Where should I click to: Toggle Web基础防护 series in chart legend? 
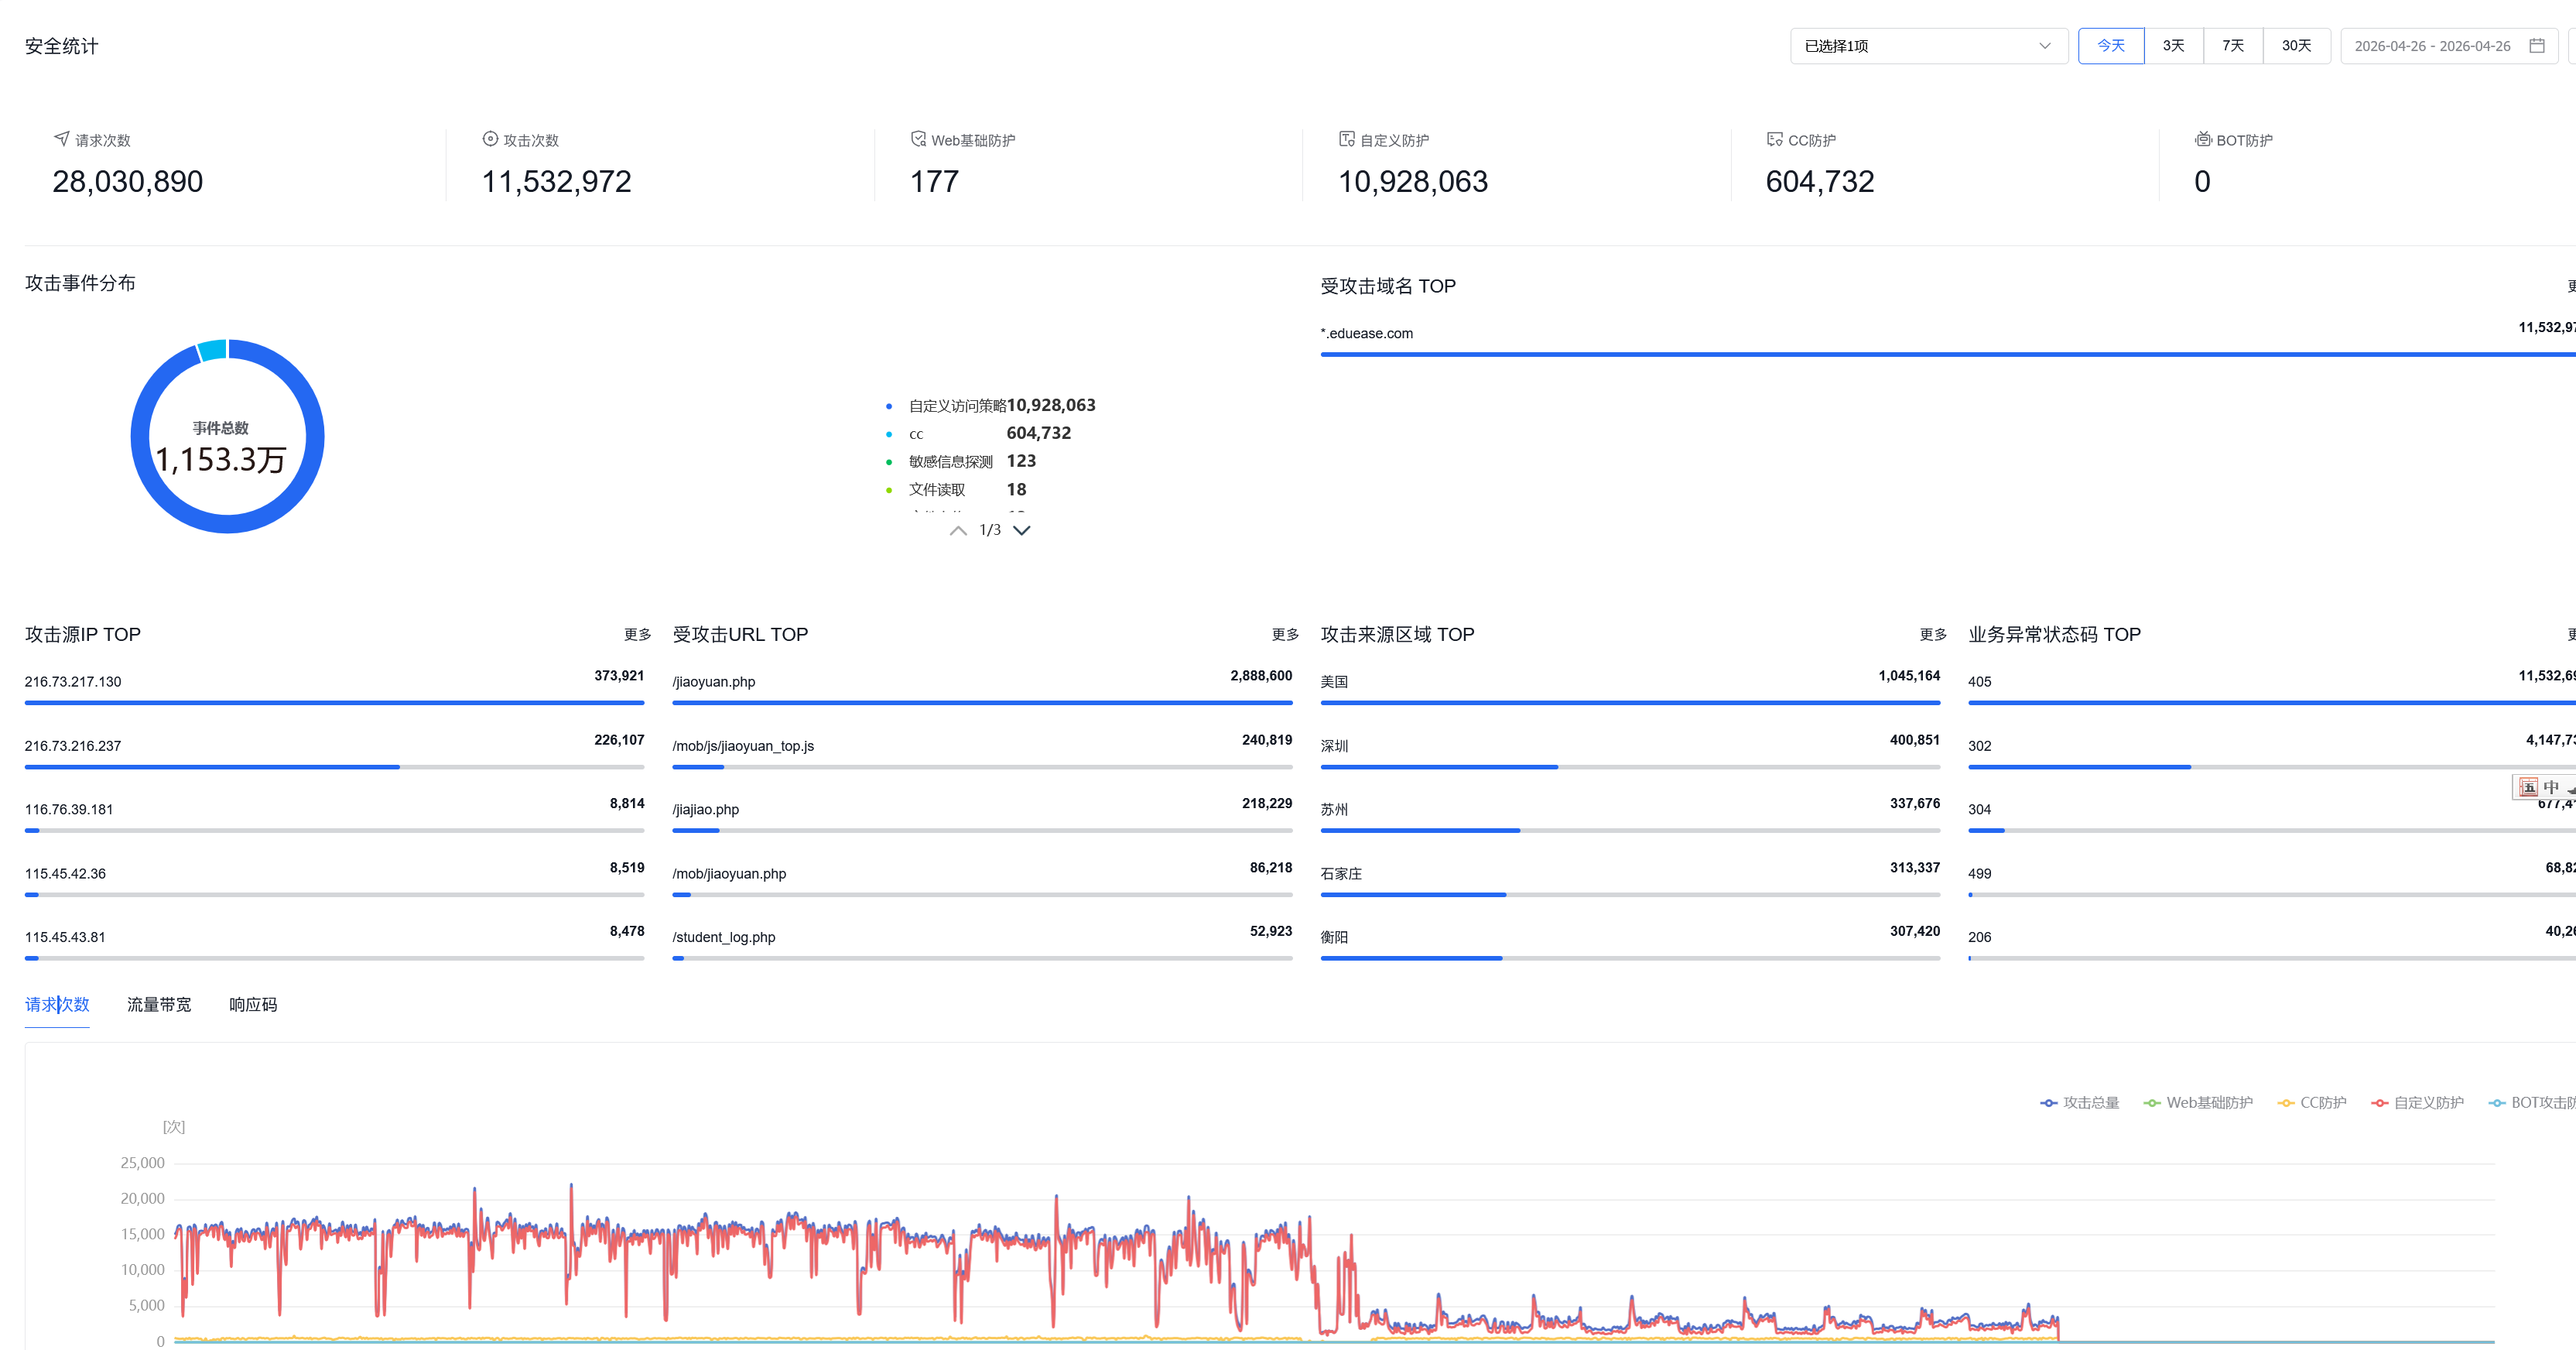(2198, 1102)
